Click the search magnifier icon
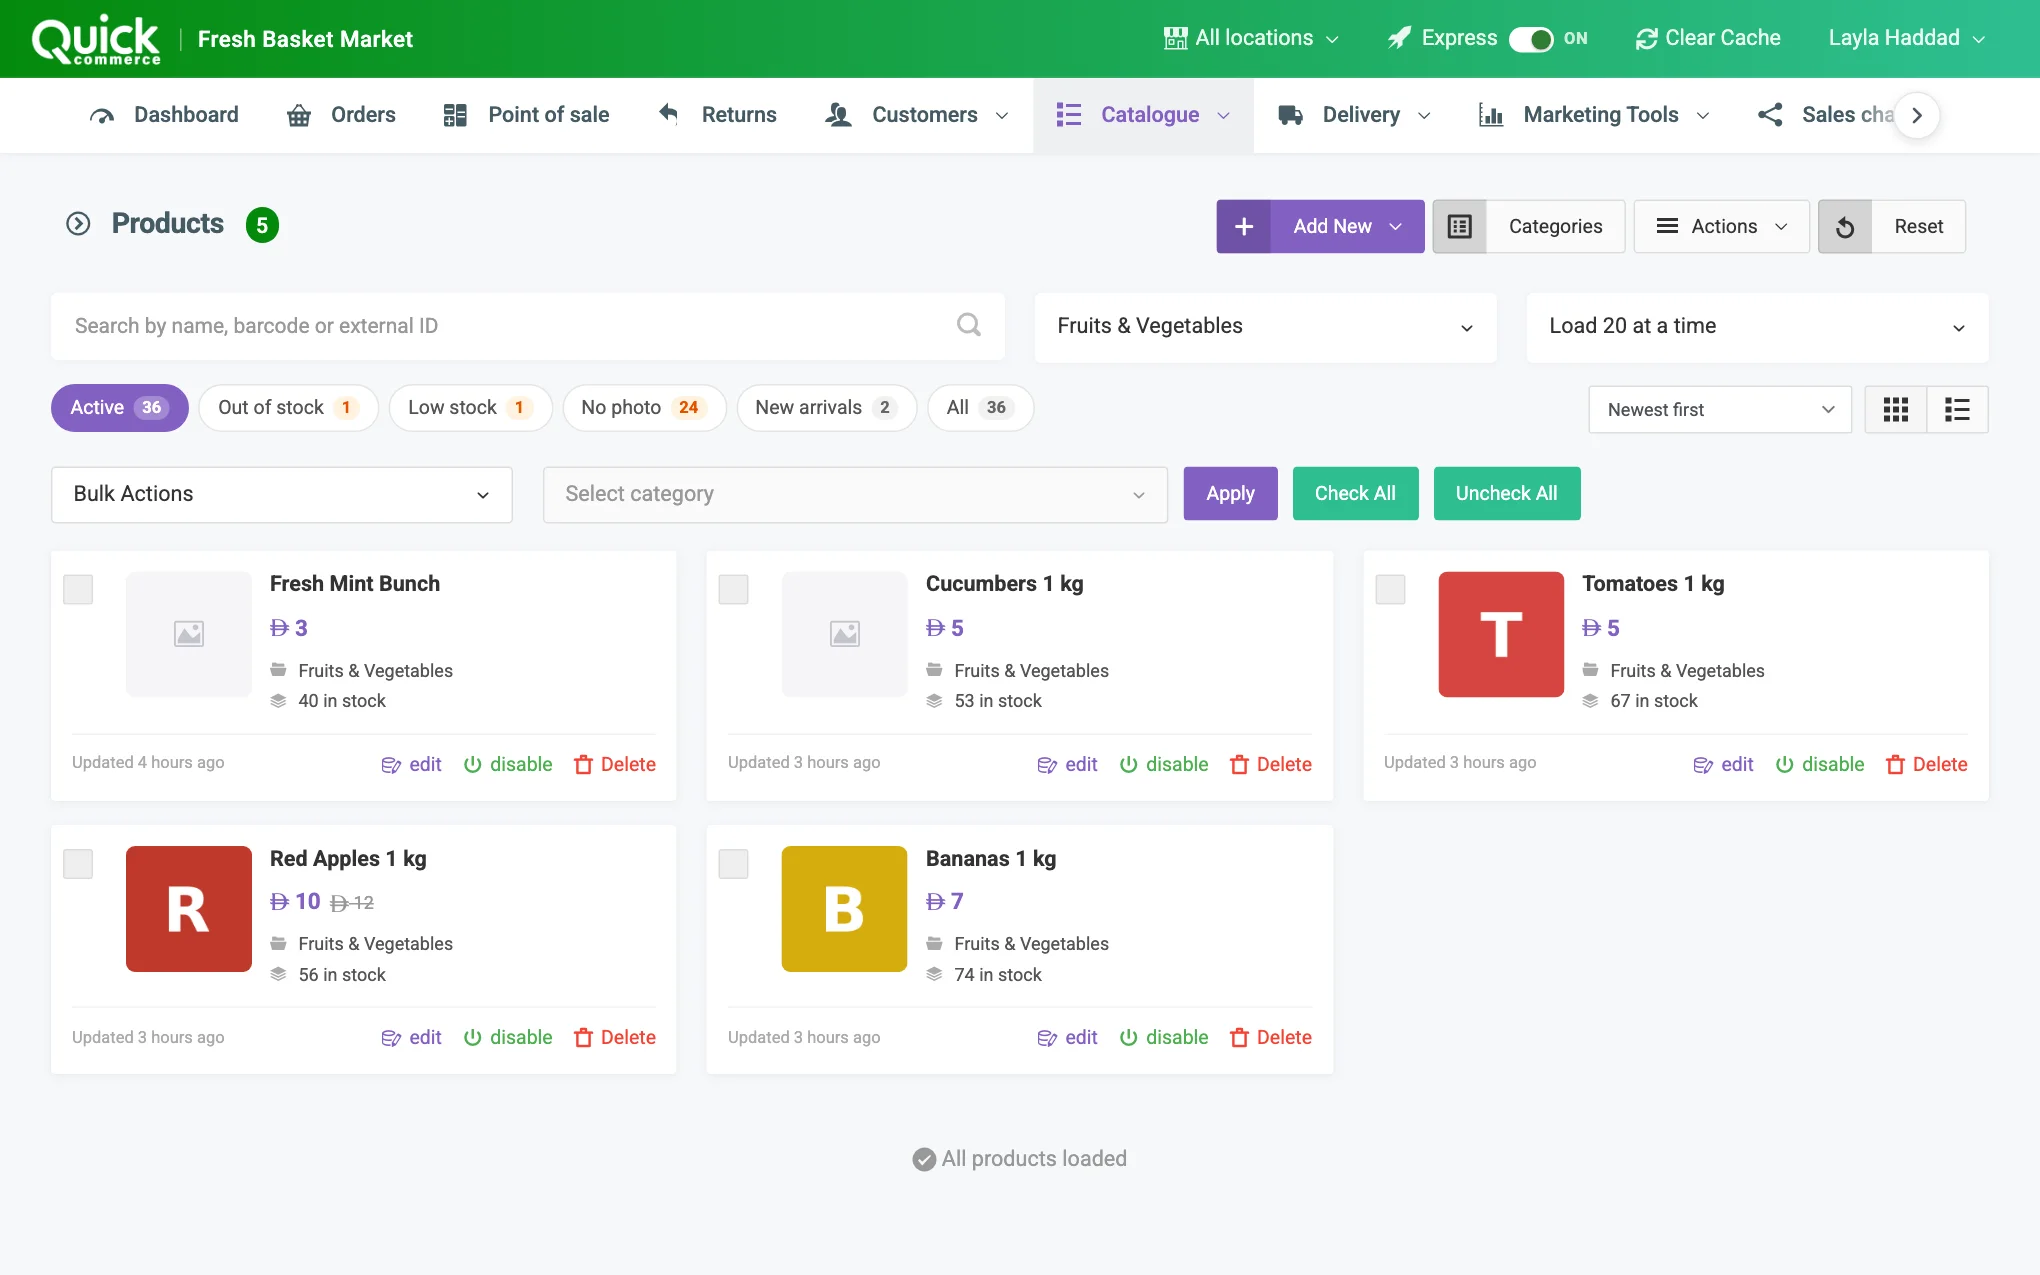 pyautogui.click(x=968, y=325)
